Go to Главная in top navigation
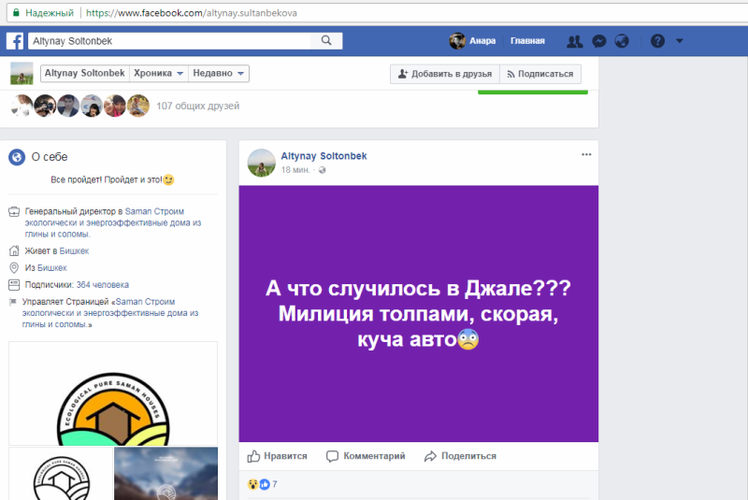 point(527,41)
